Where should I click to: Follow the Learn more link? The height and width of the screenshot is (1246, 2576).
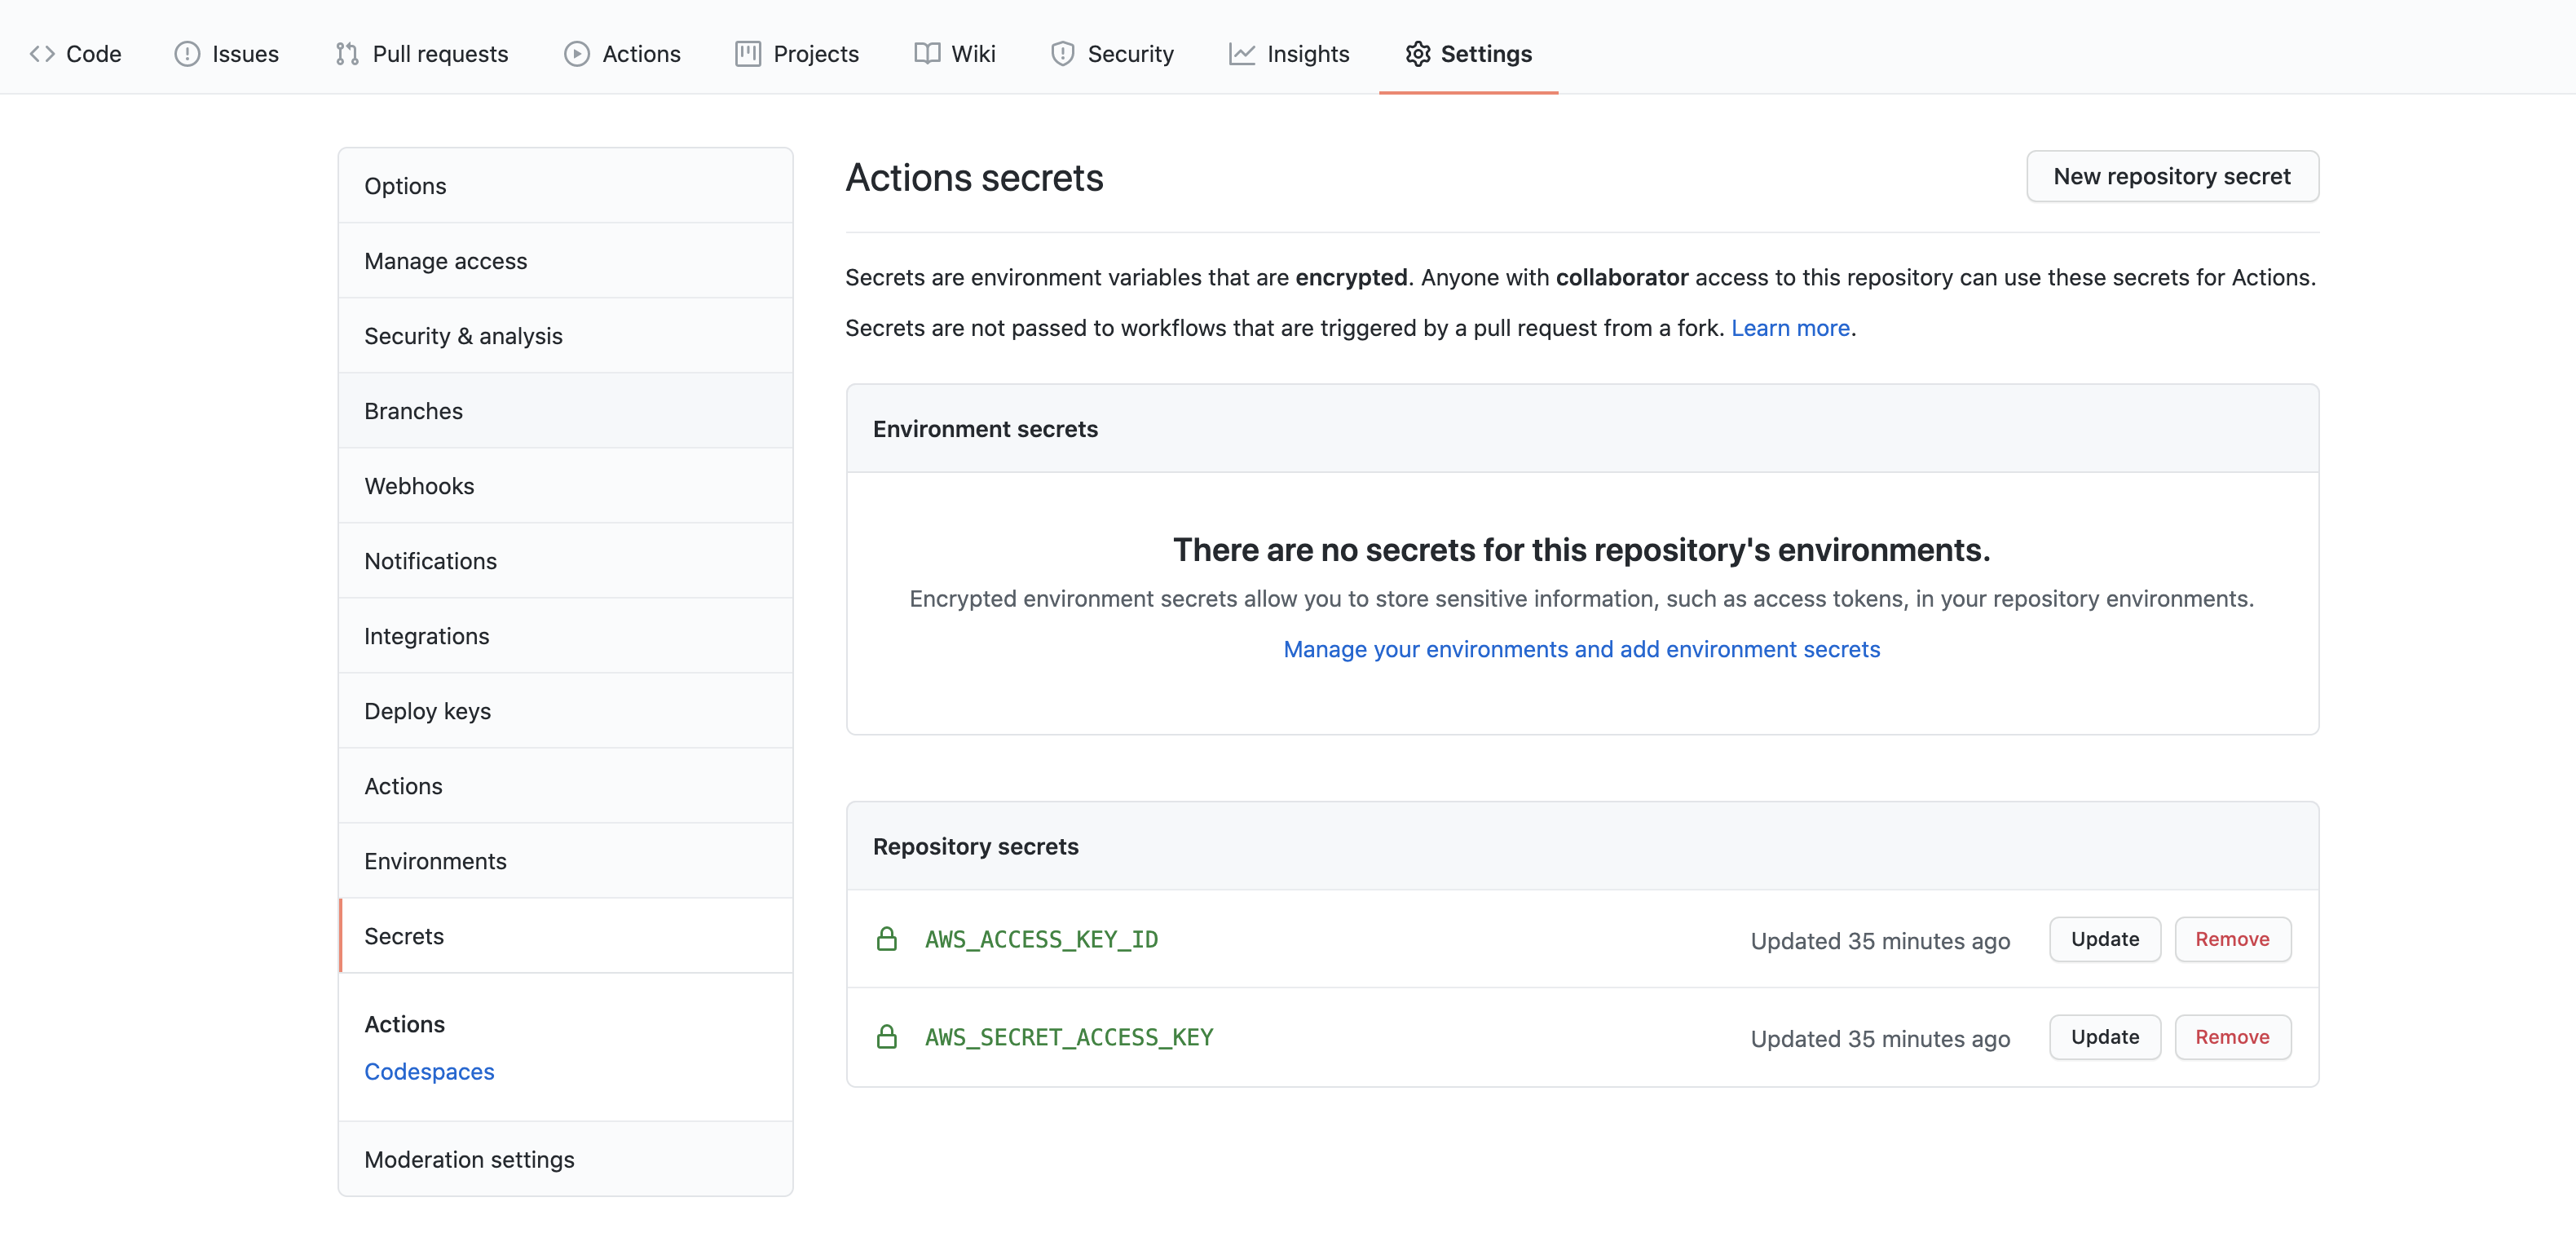click(1790, 328)
